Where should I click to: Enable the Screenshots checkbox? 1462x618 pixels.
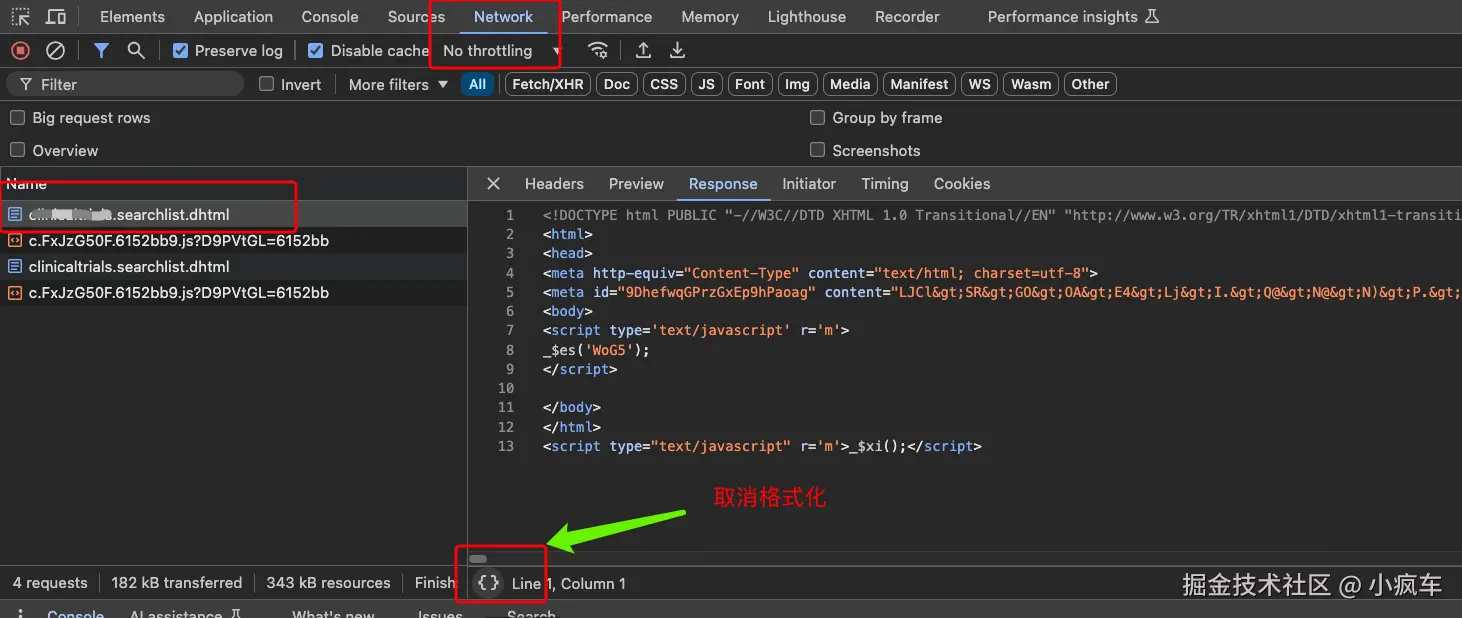(x=817, y=150)
